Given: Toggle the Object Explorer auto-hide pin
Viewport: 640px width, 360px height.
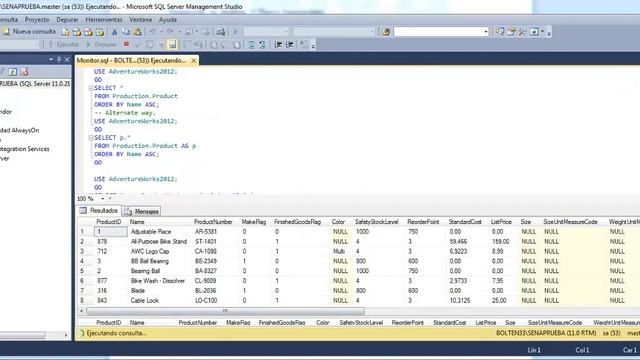Looking at the screenshot, I should click(x=59, y=60).
